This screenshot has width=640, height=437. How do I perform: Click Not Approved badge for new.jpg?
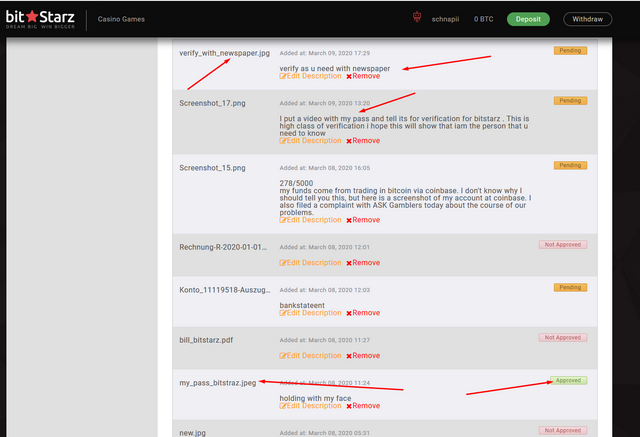[563, 430]
